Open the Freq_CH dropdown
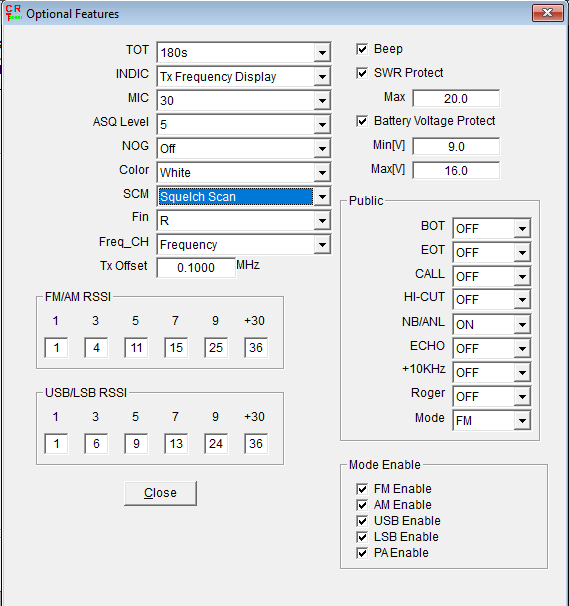 244,244
